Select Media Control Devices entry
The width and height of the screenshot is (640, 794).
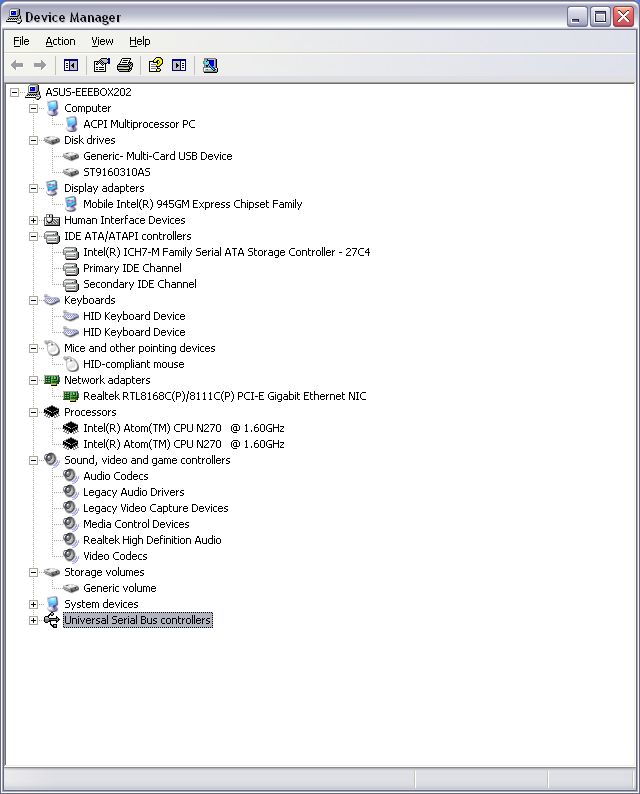pyautogui.click(x=136, y=524)
